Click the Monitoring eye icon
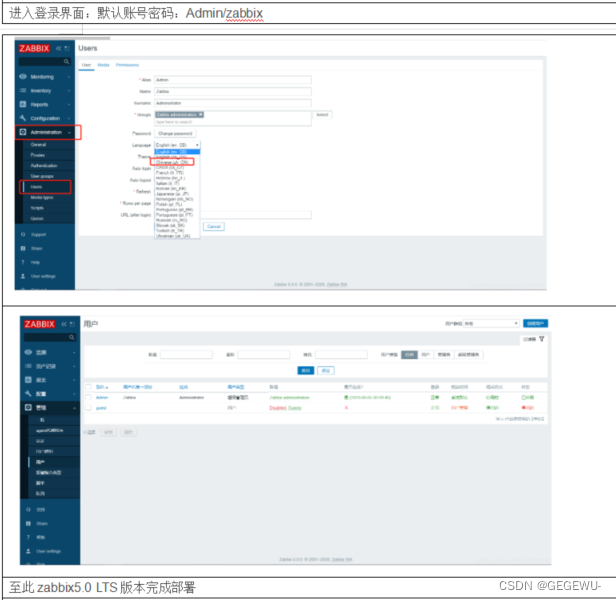 point(23,77)
